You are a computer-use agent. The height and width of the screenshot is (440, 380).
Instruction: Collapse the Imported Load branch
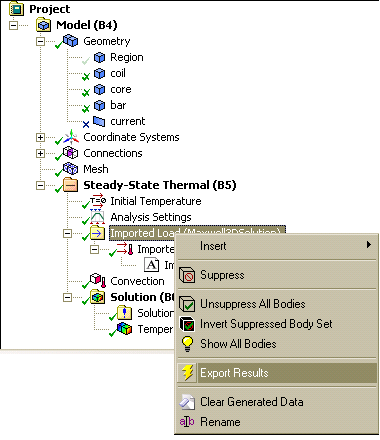tap(67, 233)
